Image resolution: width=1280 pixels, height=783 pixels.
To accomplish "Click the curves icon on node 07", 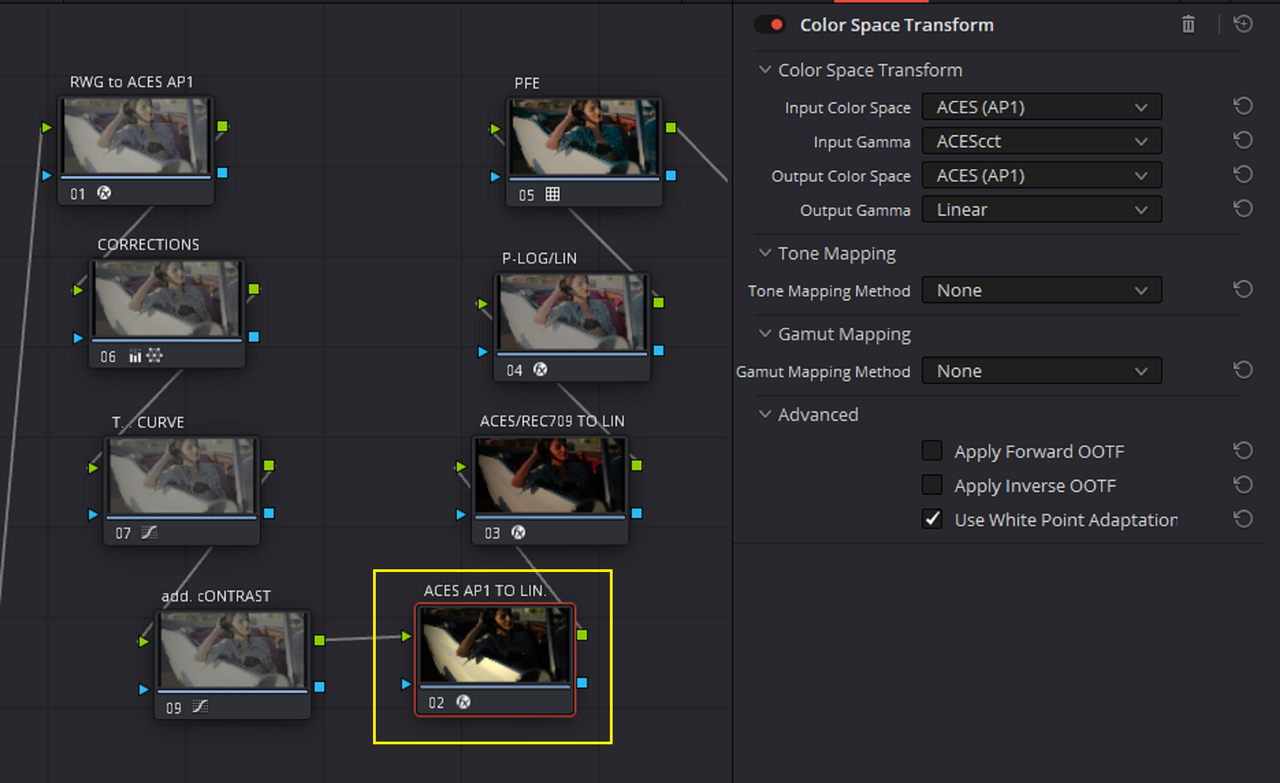I will [149, 533].
